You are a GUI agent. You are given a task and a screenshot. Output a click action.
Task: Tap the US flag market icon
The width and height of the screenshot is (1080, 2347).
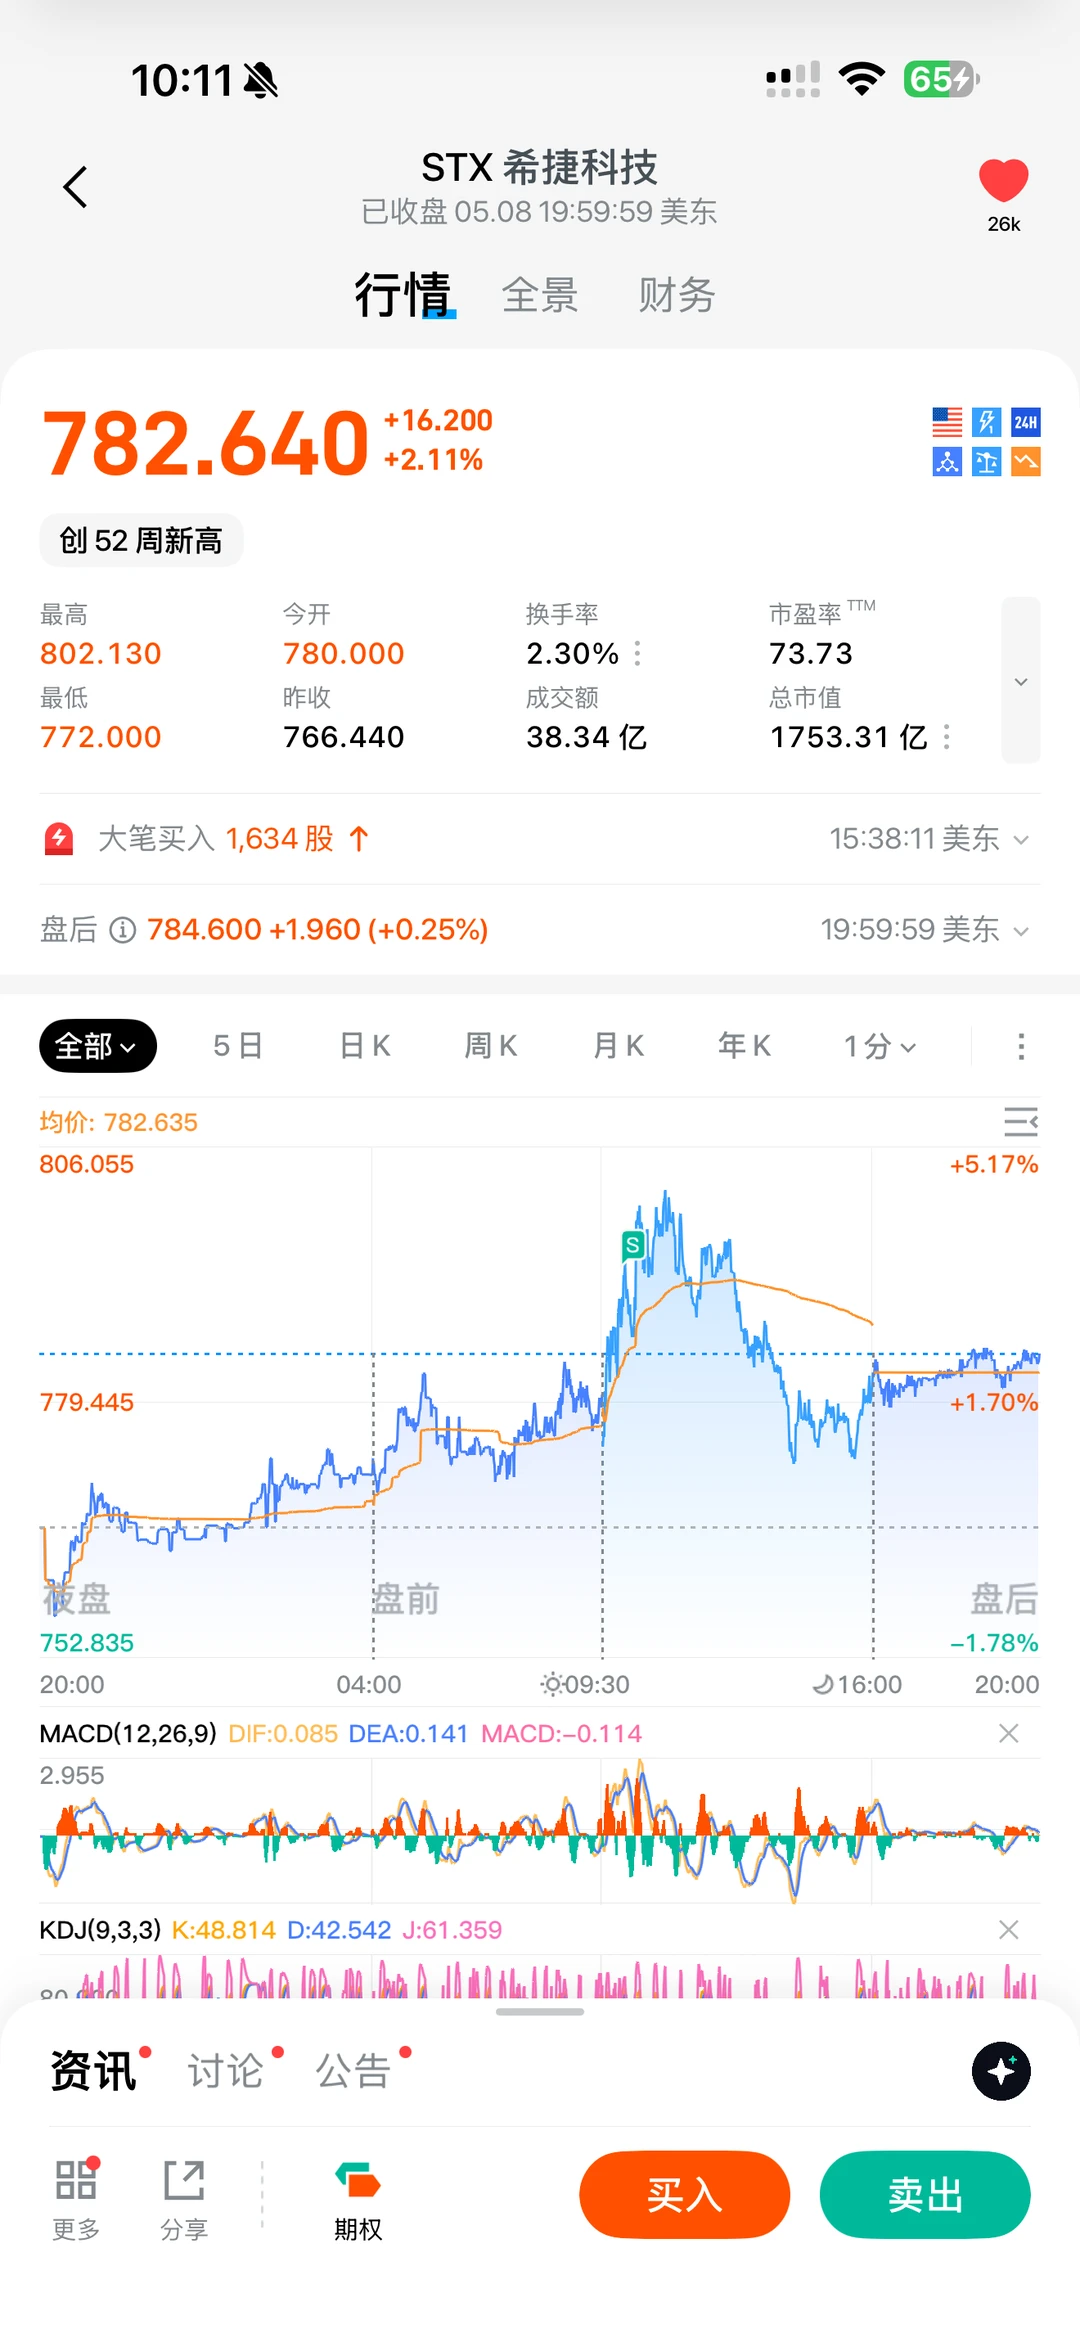point(947,422)
